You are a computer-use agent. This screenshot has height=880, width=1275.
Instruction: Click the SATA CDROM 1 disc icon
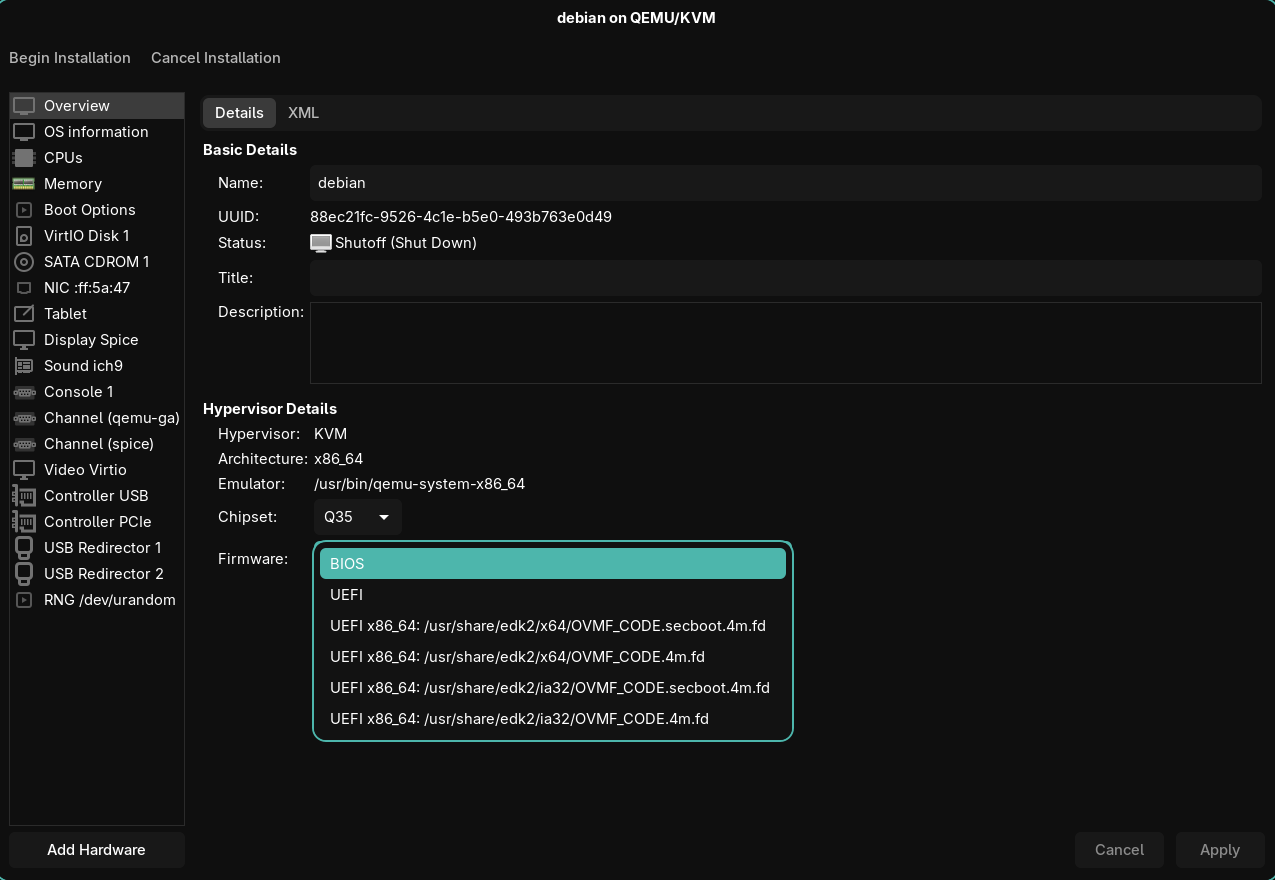(x=24, y=262)
